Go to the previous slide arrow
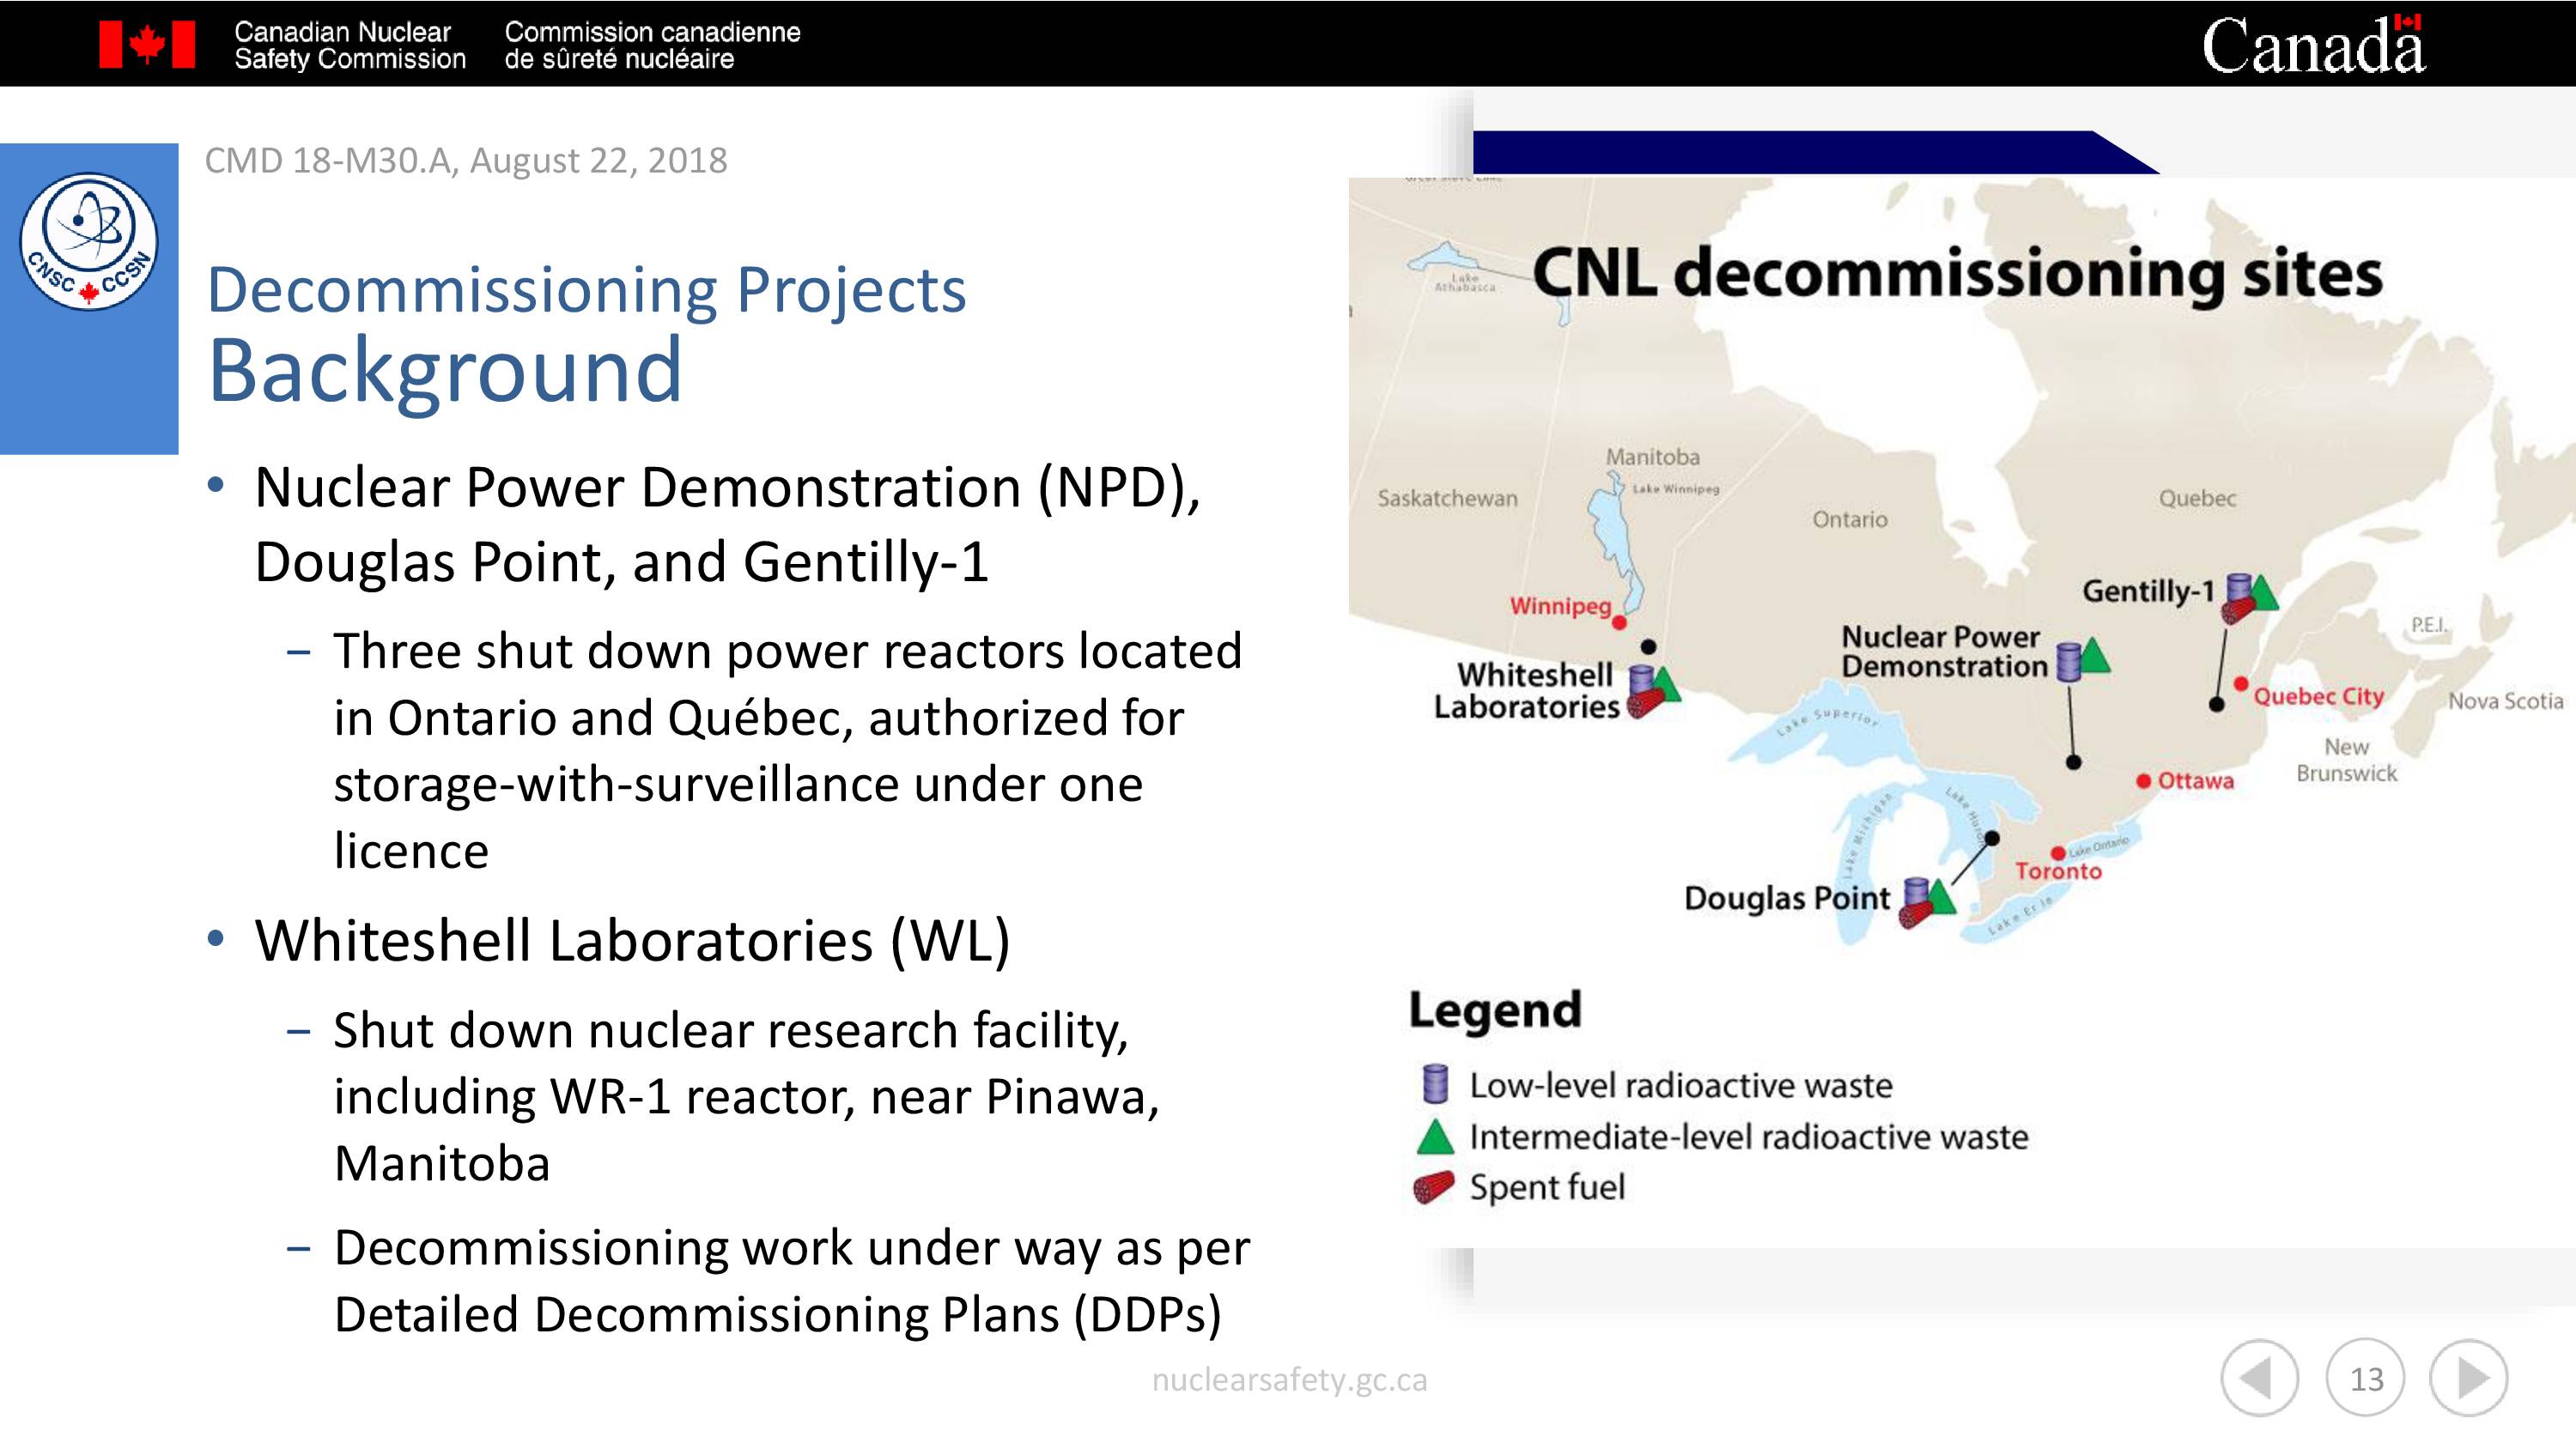 tap(2259, 1377)
